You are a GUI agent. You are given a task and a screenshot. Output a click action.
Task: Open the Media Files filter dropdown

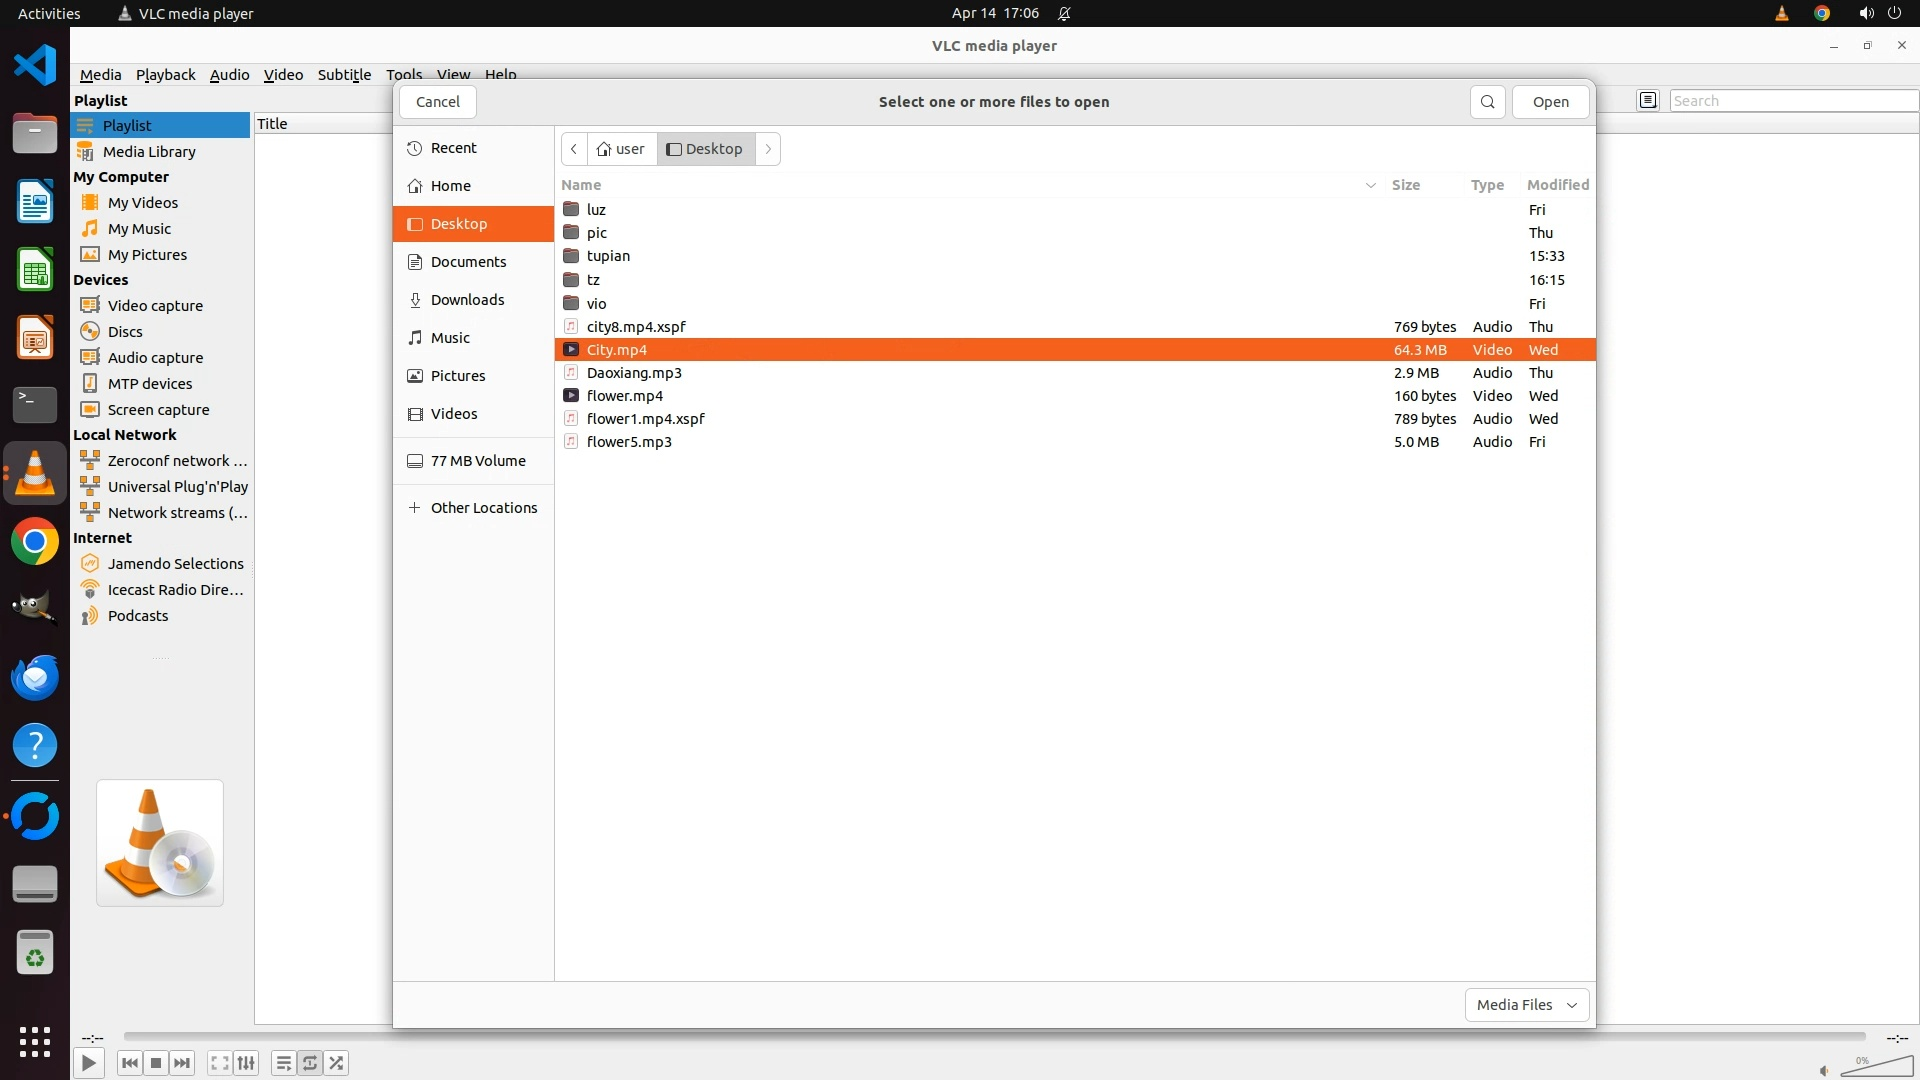1526,1005
